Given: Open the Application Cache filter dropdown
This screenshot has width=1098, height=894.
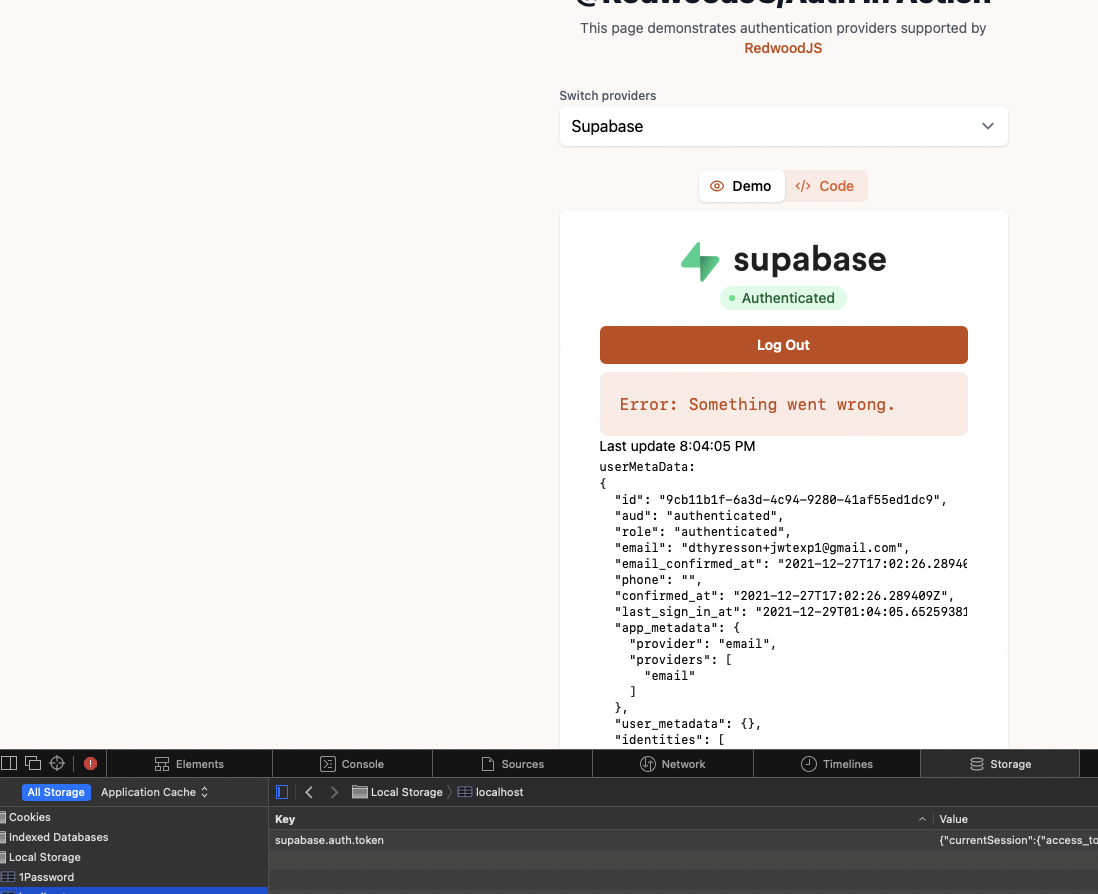Looking at the screenshot, I should 154,792.
